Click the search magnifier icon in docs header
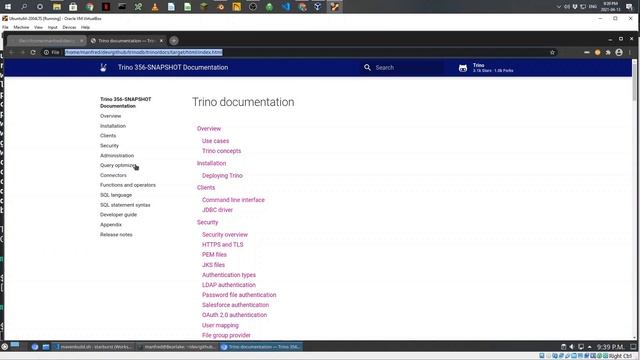The width and height of the screenshot is (640, 360). tap(367, 67)
